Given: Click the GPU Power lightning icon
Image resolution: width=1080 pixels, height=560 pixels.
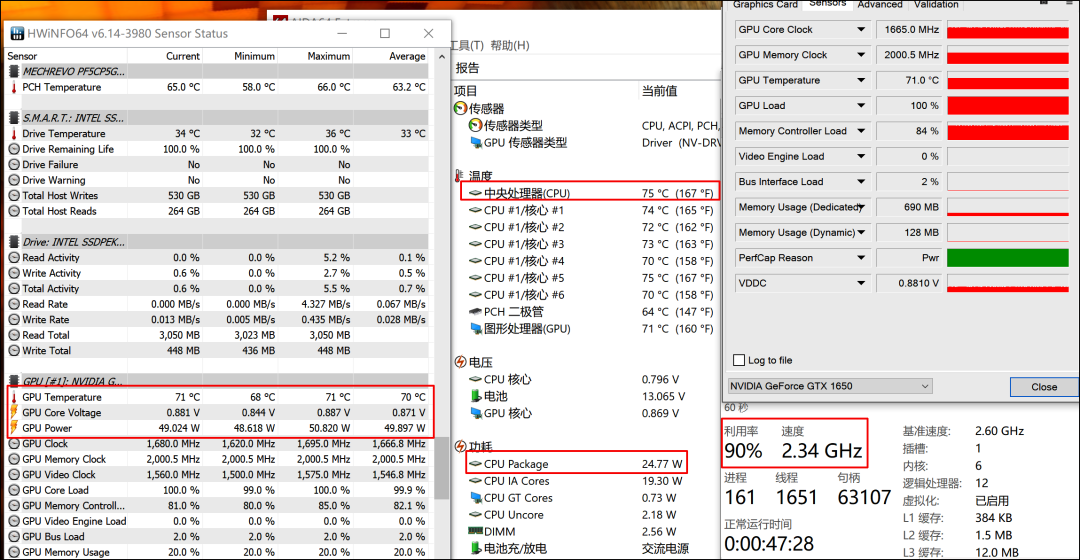Looking at the screenshot, I should point(14,428).
